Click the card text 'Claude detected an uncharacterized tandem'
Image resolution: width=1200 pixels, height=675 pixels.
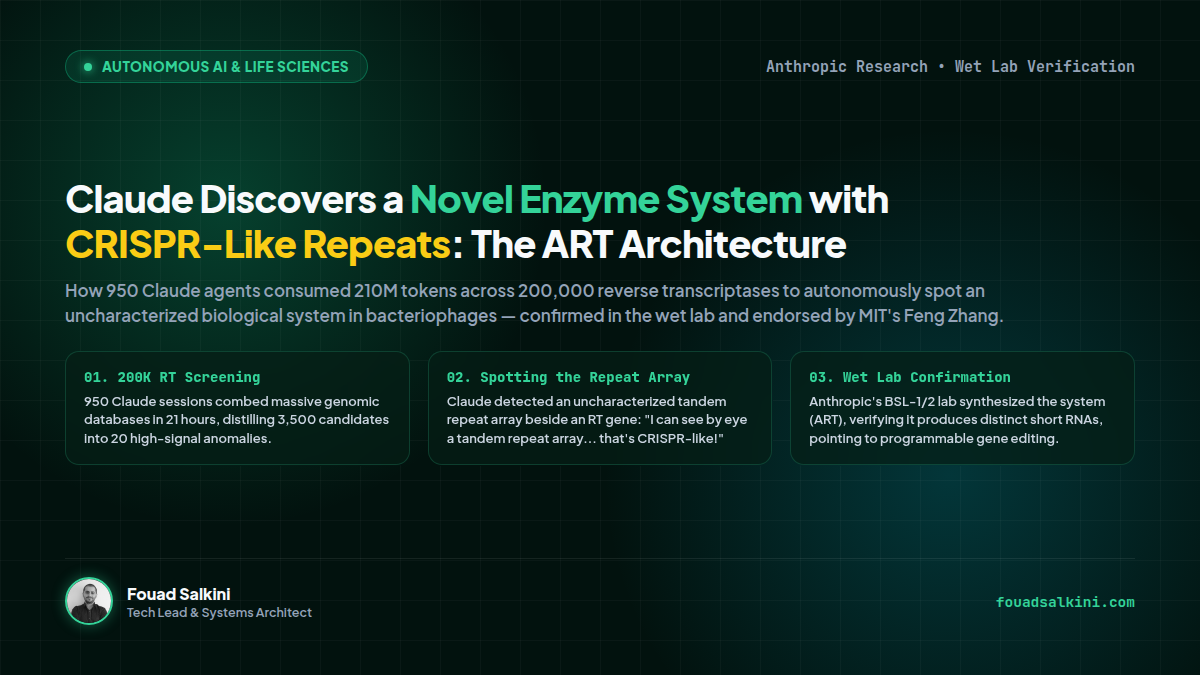586,401
